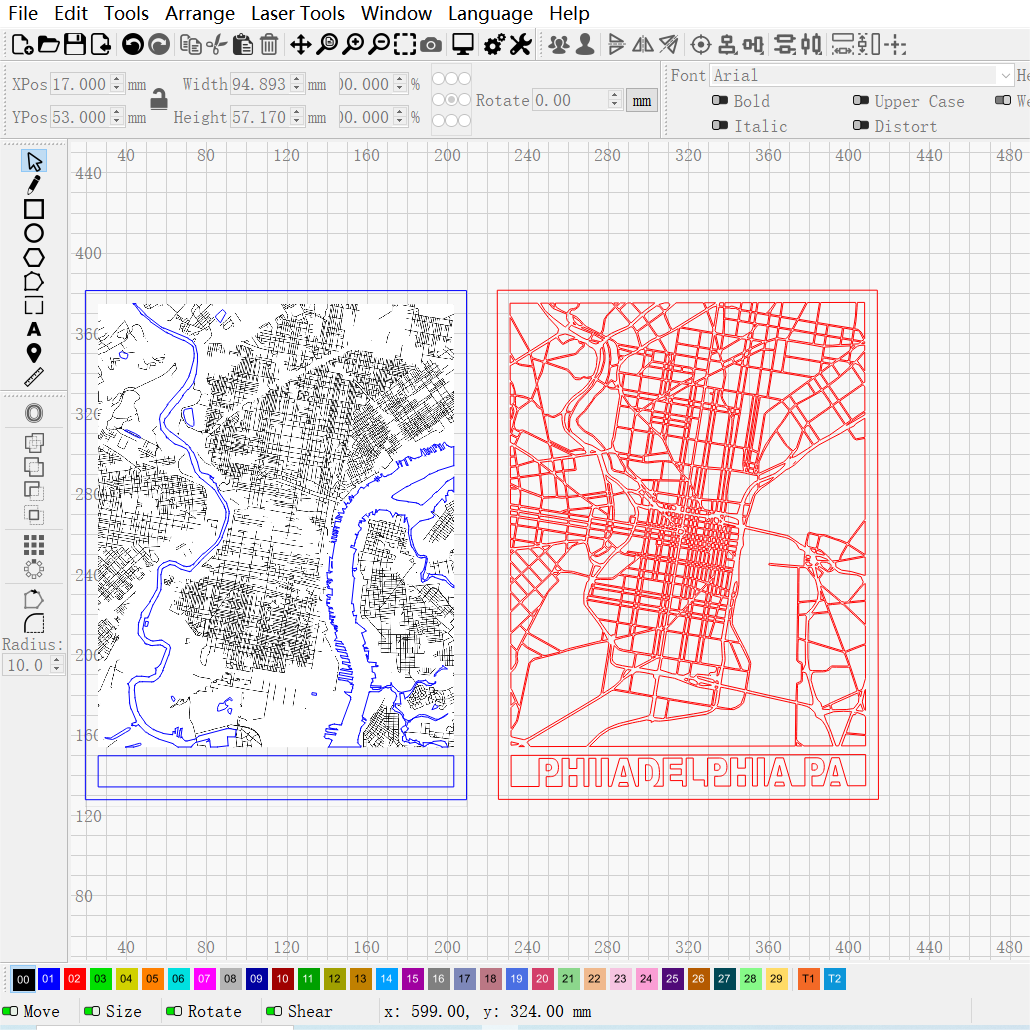Select the Draw lines pencil tool
The width and height of the screenshot is (1030, 1030).
(34, 185)
